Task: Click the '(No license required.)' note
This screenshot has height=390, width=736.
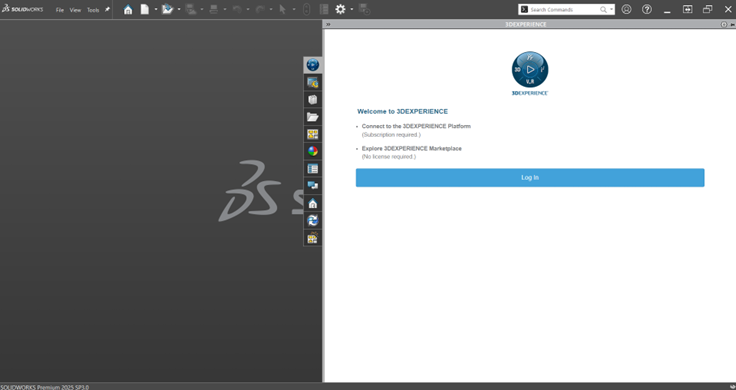Action: (x=389, y=157)
